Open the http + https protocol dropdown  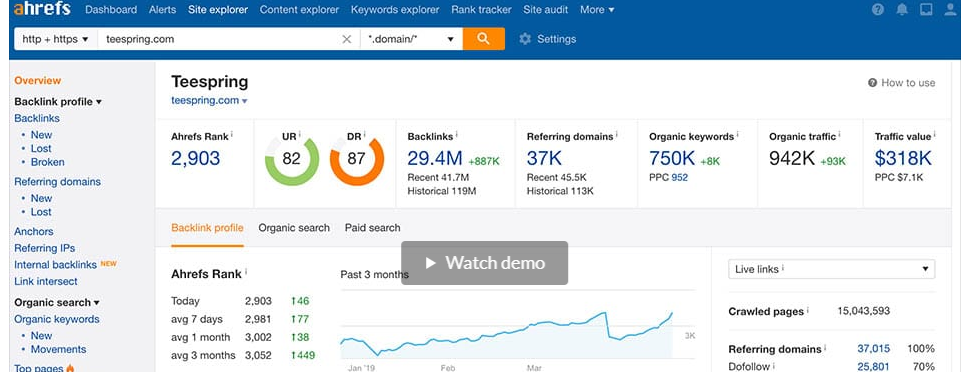pyautogui.click(x=55, y=39)
